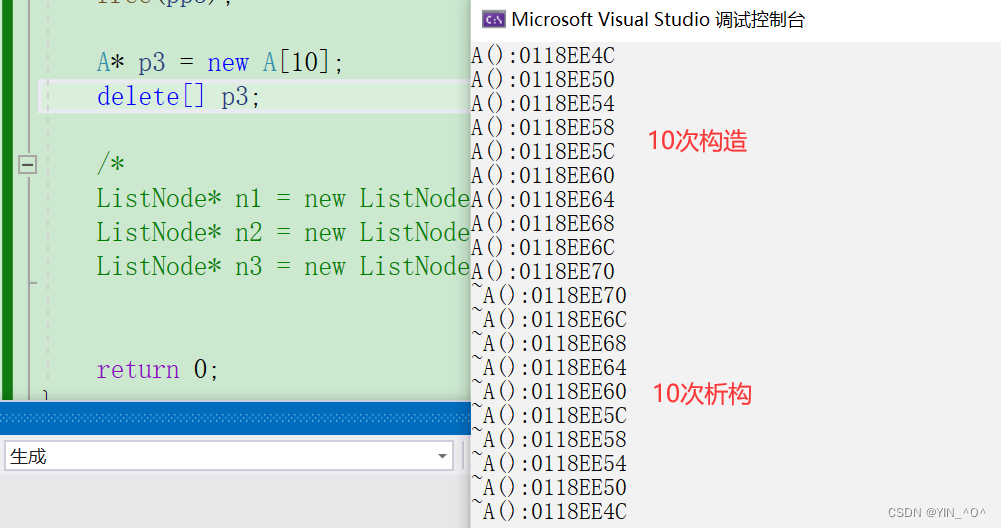
Task: Click the first output line A():0118EE4C
Action: (542, 56)
